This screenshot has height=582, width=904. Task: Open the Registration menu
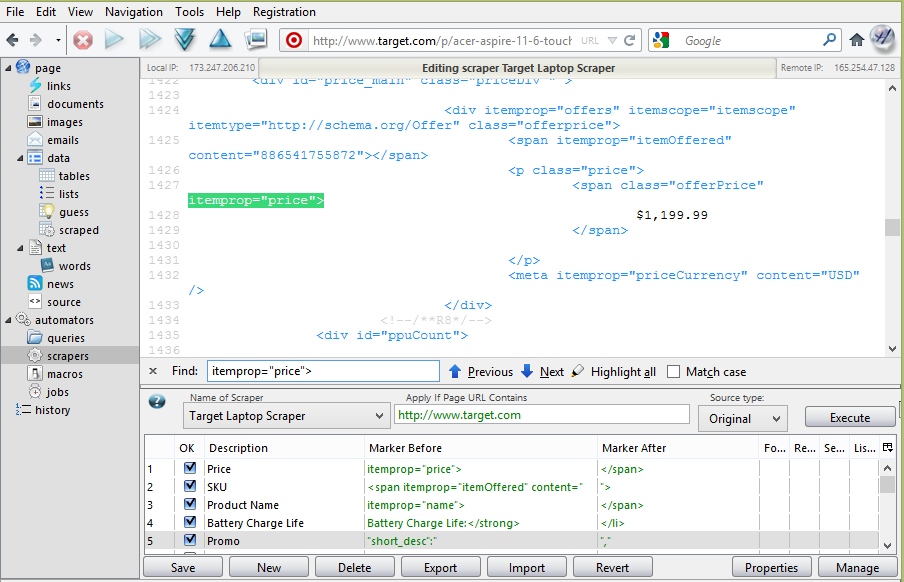pos(284,12)
